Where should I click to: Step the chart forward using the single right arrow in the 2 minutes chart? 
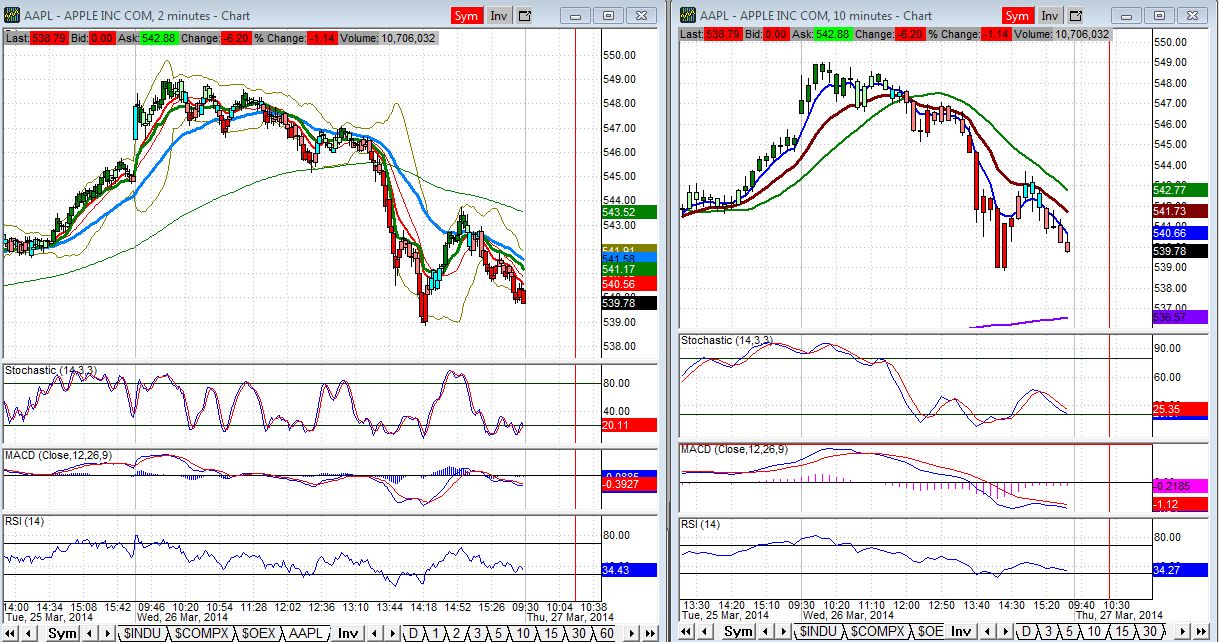[x=632, y=633]
